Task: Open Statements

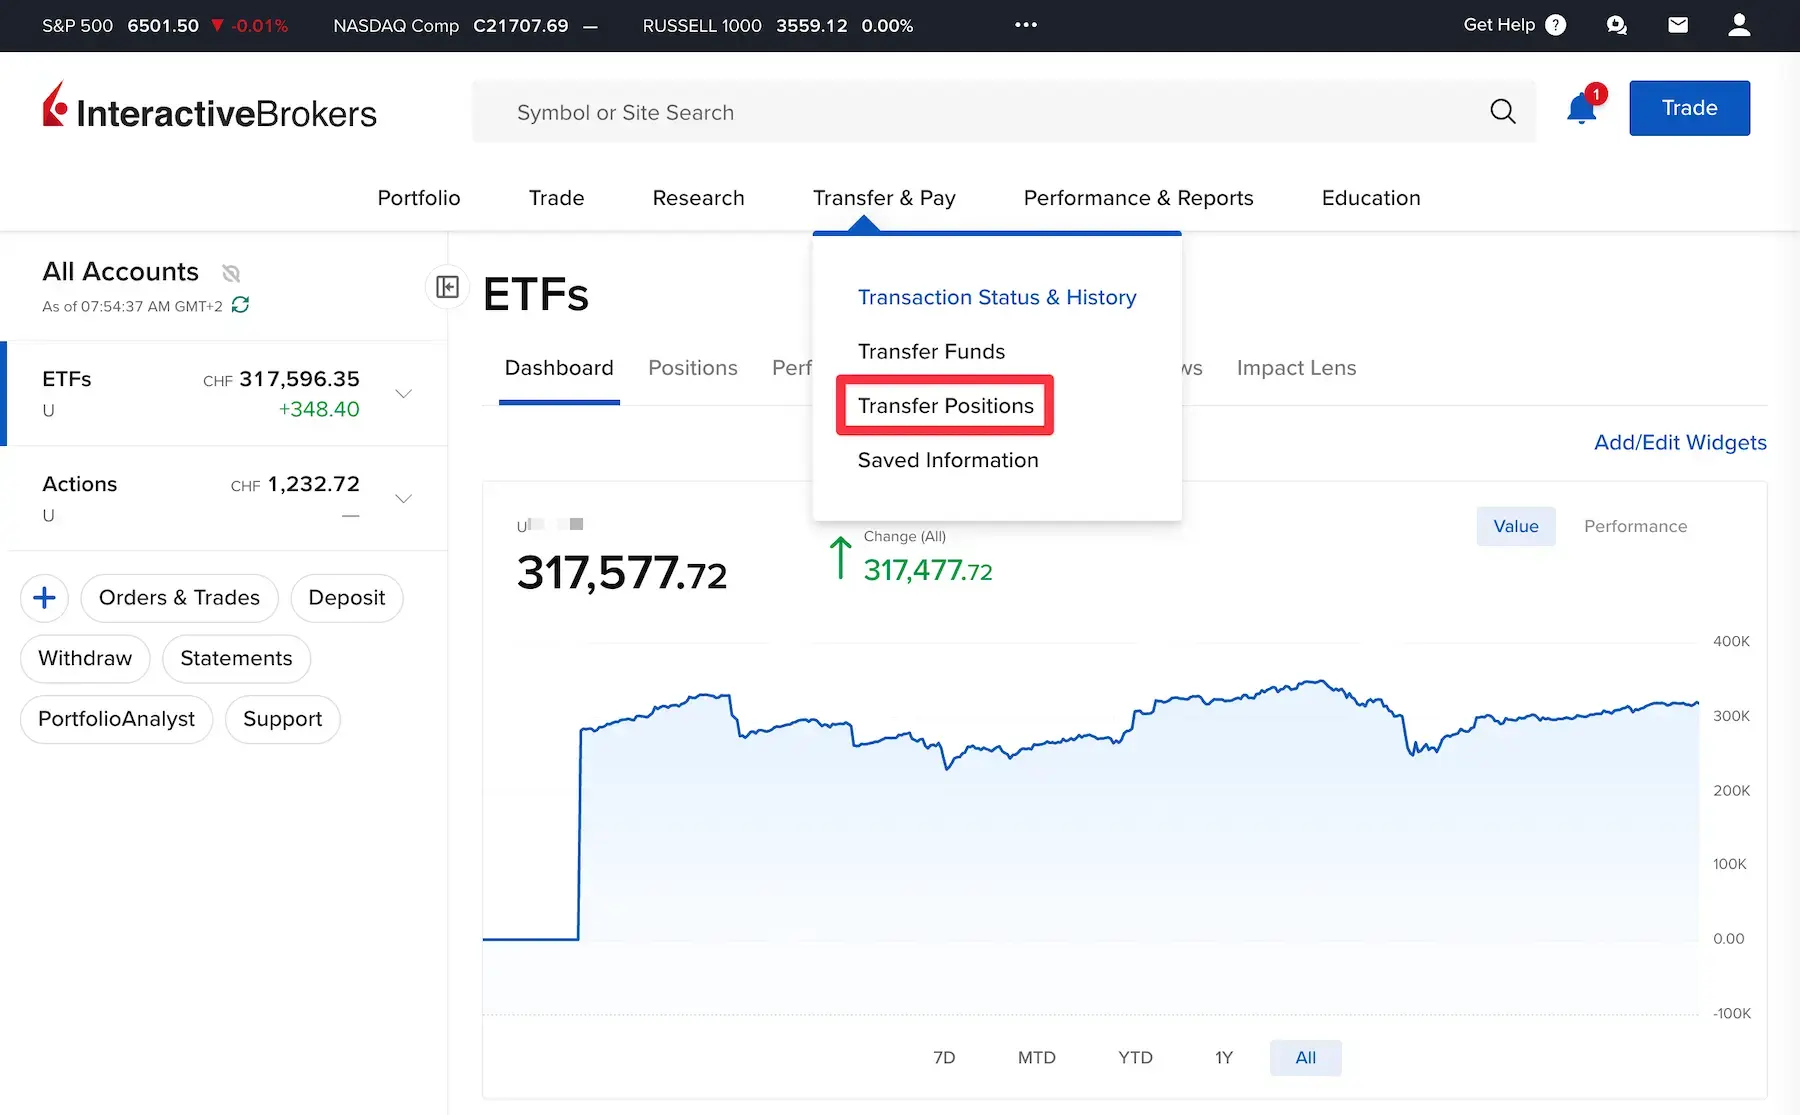Action: coord(237,659)
